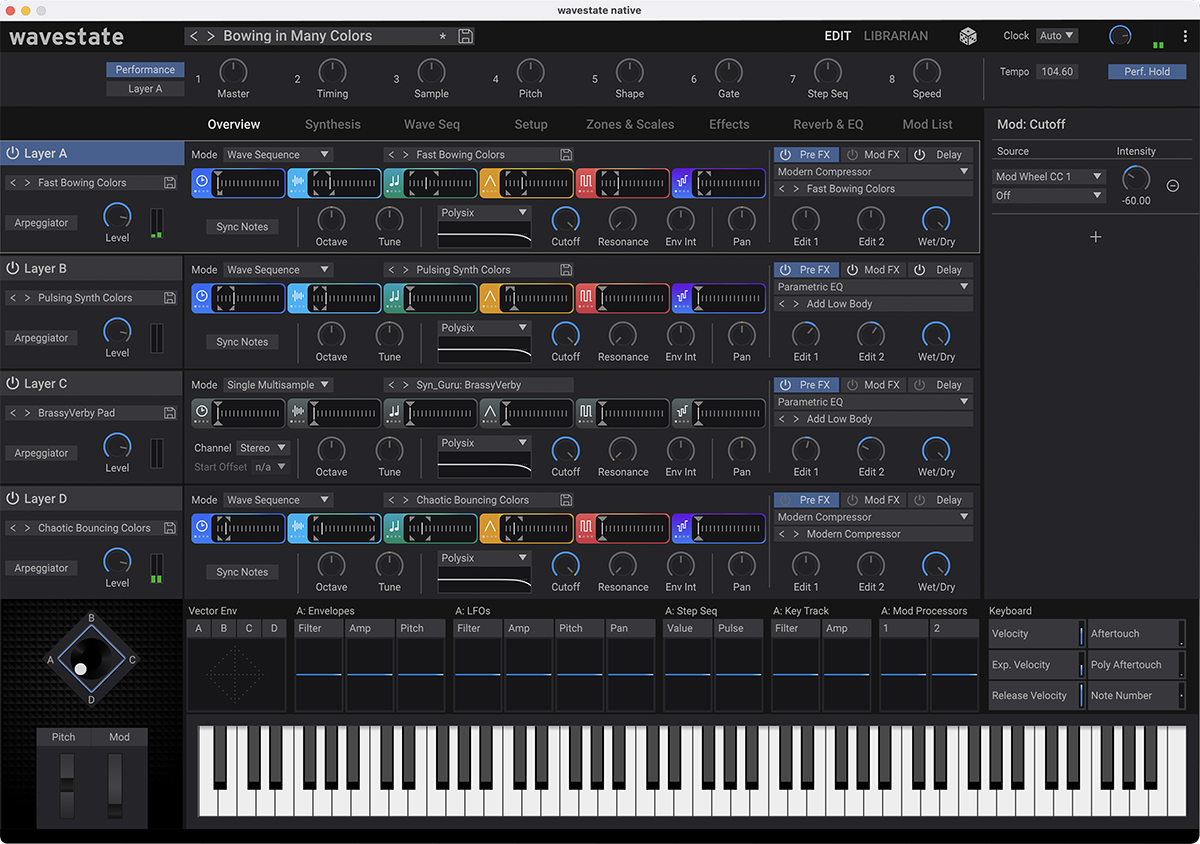
Task: Select Performance mod knob set button
Action: pyautogui.click(x=145, y=70)
